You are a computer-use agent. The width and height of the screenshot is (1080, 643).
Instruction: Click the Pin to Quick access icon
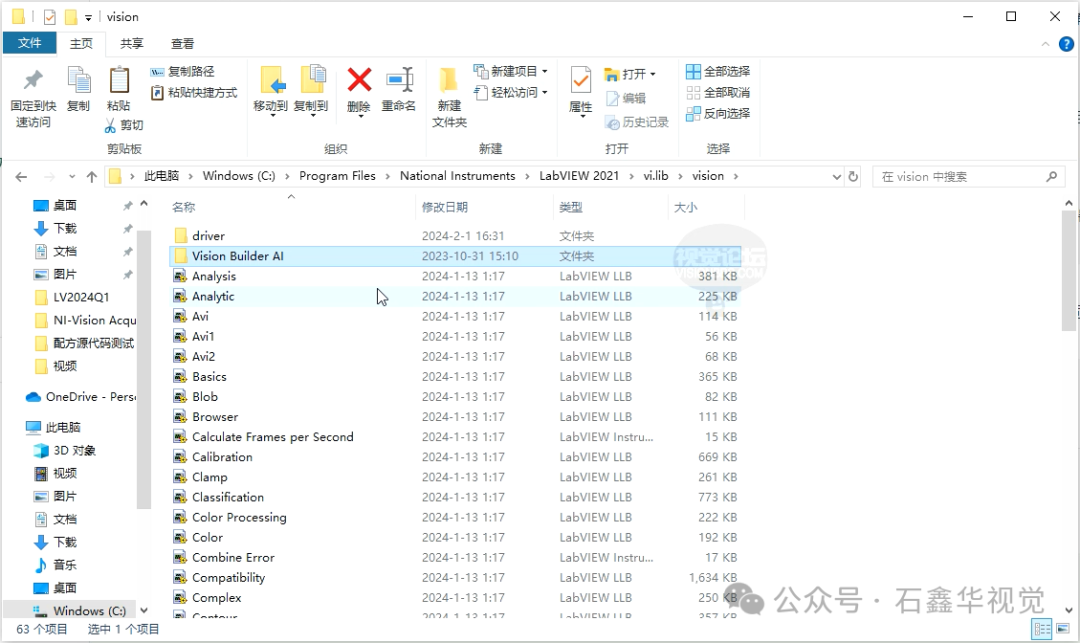(33, 80)
